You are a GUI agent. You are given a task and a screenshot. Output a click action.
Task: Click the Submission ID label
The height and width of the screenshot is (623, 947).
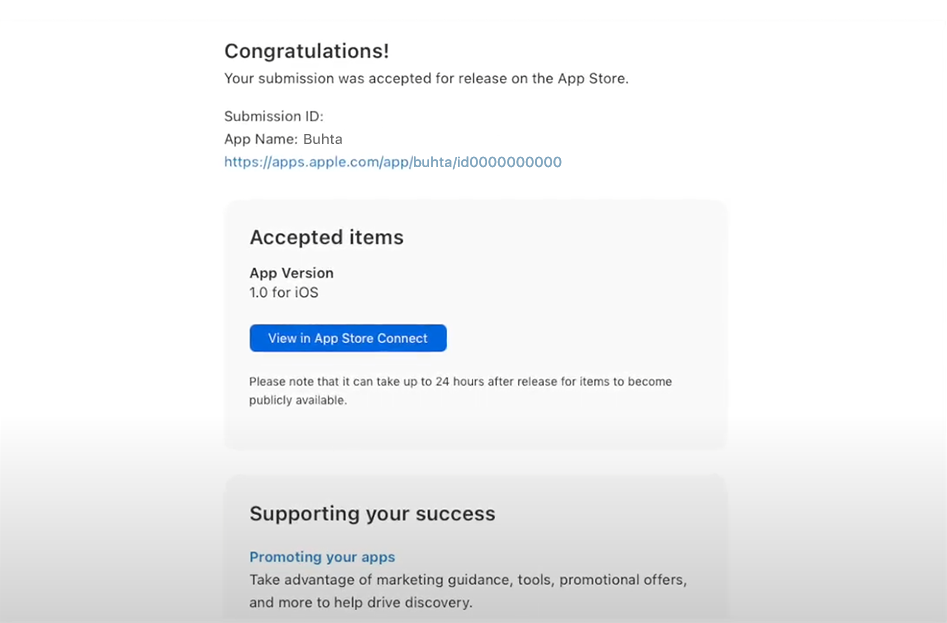(274, 116)
